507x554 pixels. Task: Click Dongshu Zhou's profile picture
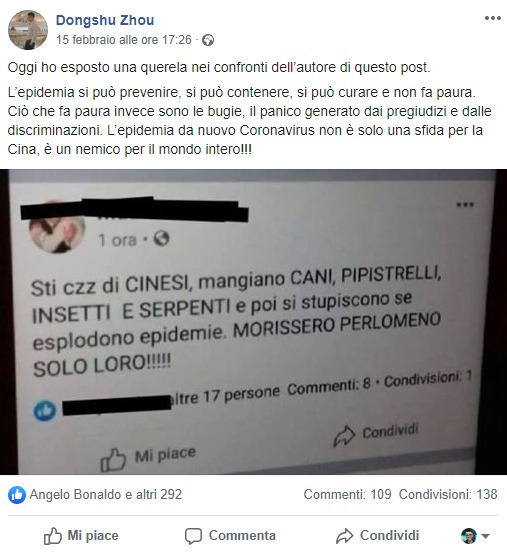(28, 30)
